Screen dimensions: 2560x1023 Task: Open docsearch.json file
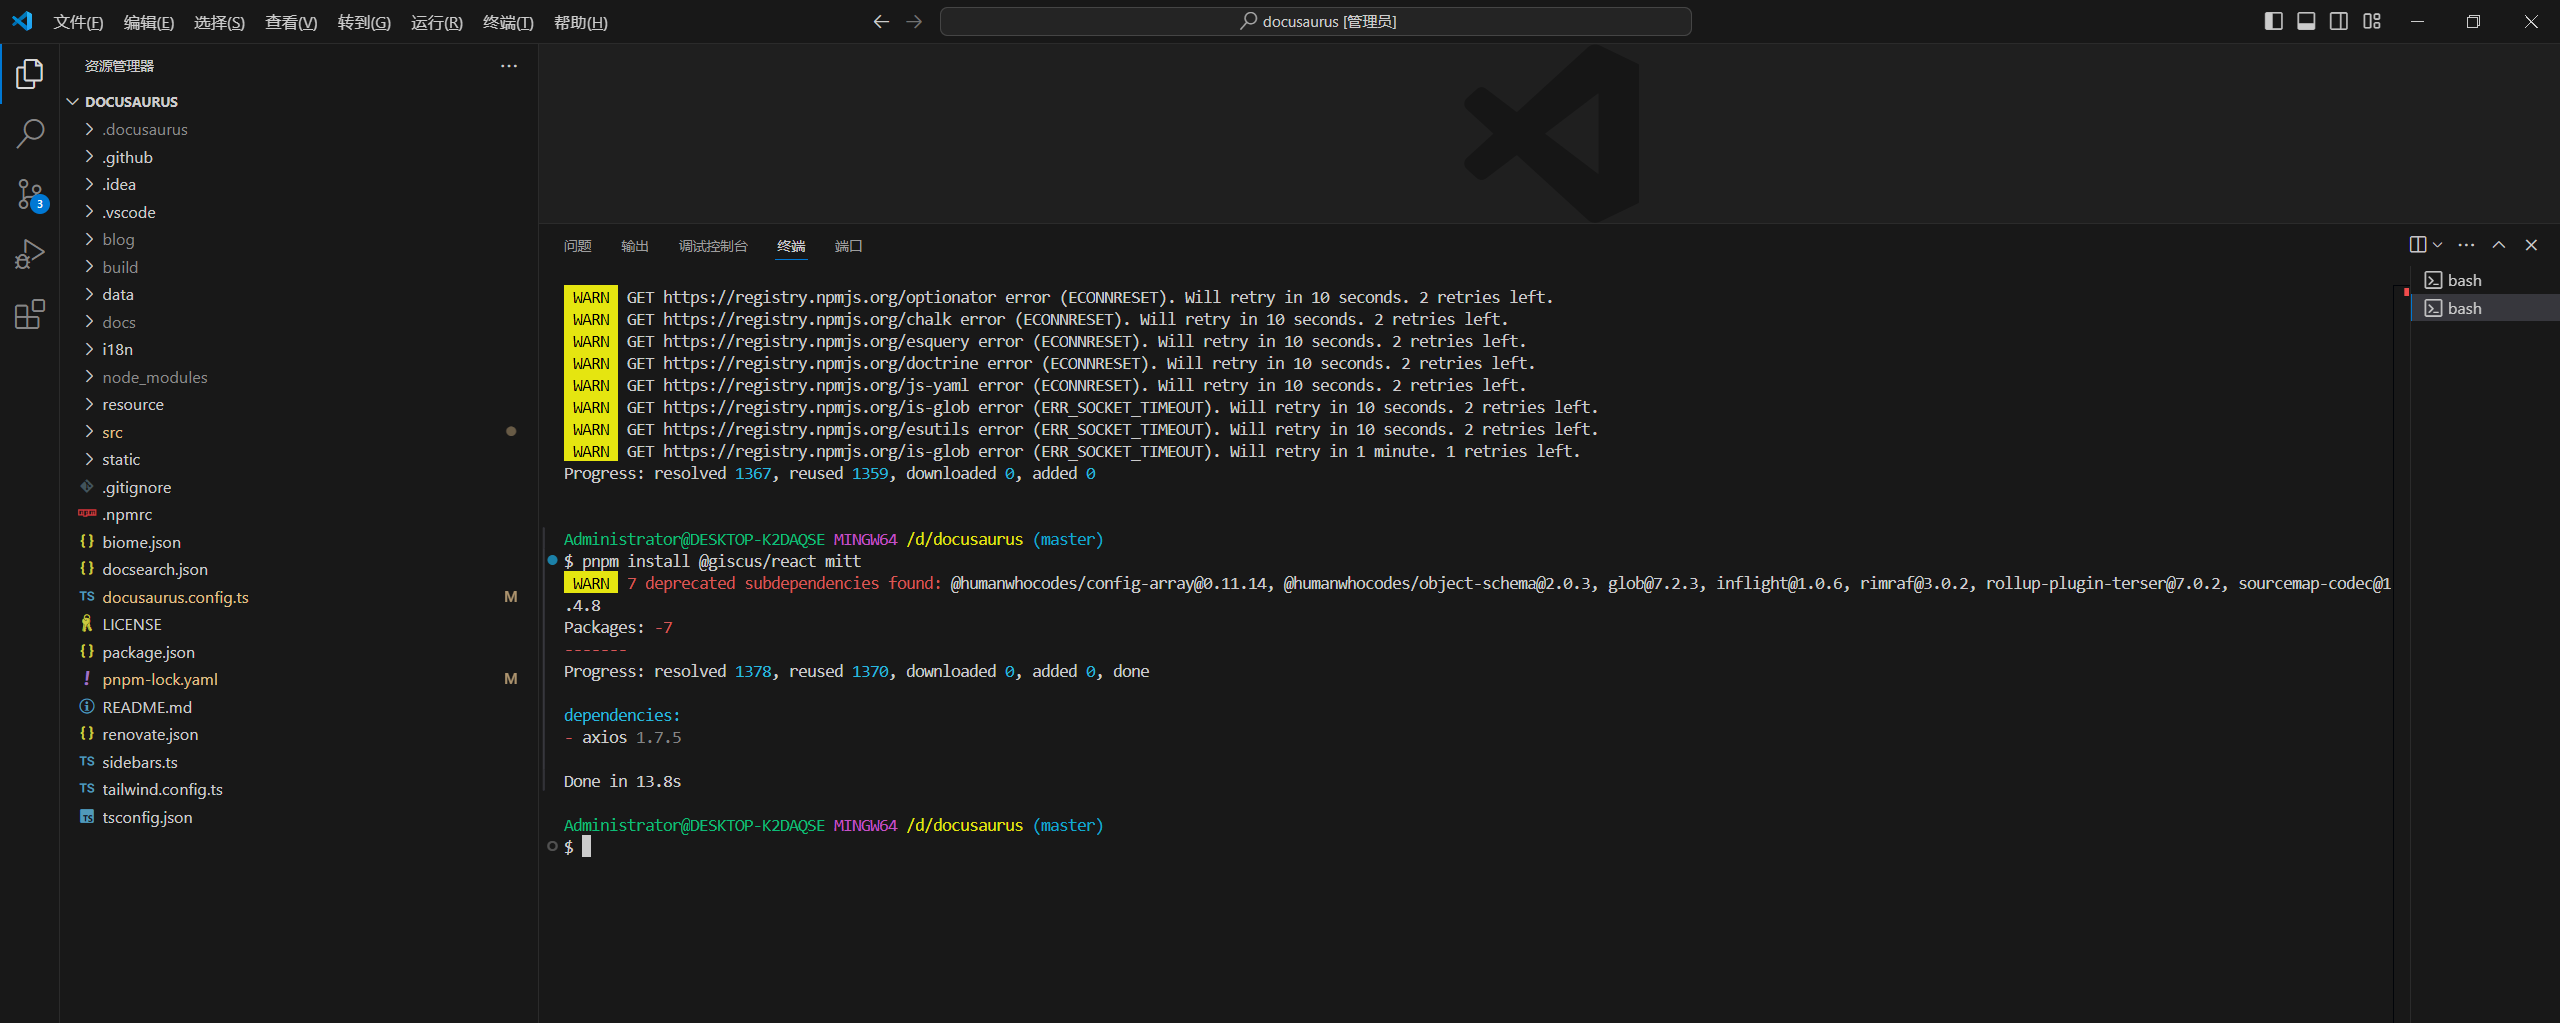point(298,569)
